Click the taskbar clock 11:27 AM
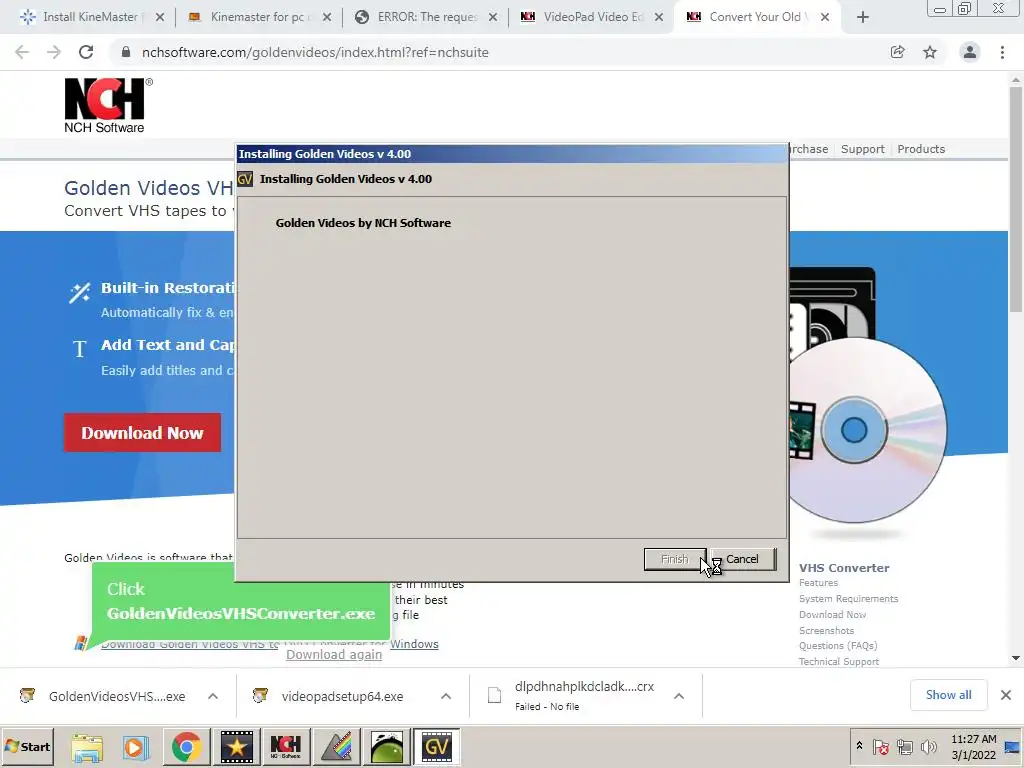Screen dimensions: 1024x768 click(973, 746)
